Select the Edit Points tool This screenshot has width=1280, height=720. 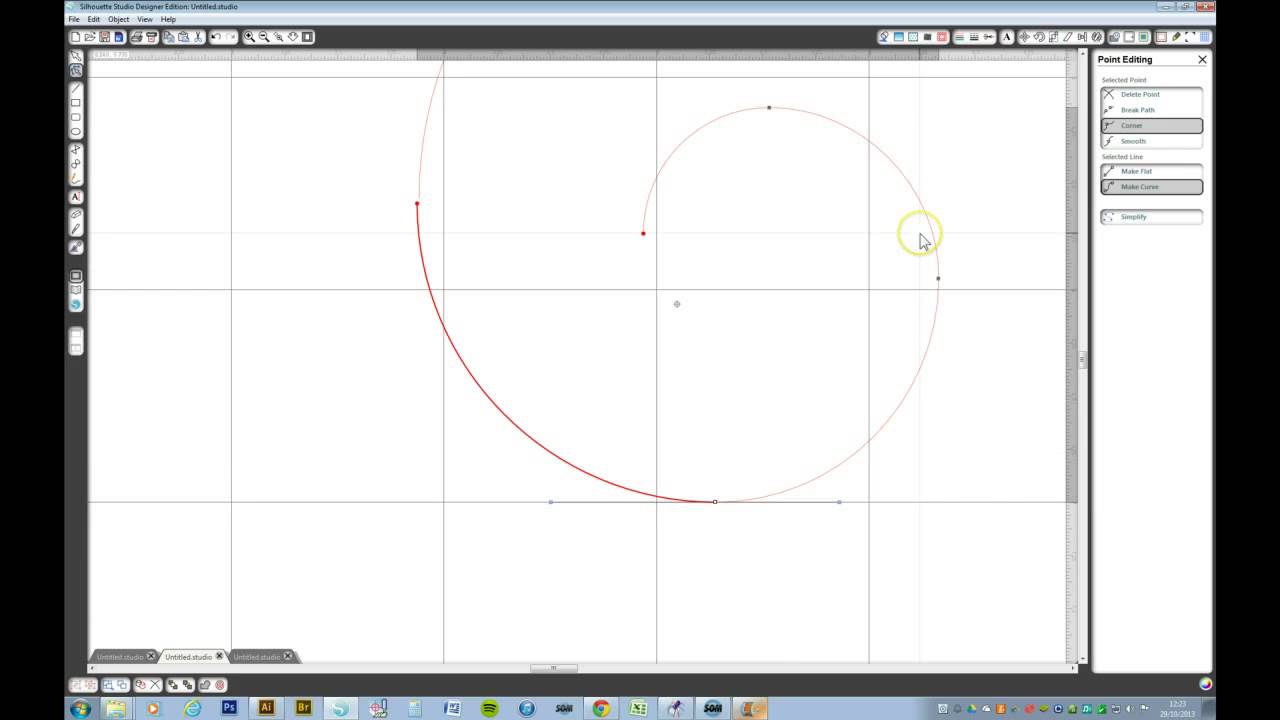coord(76,71)
